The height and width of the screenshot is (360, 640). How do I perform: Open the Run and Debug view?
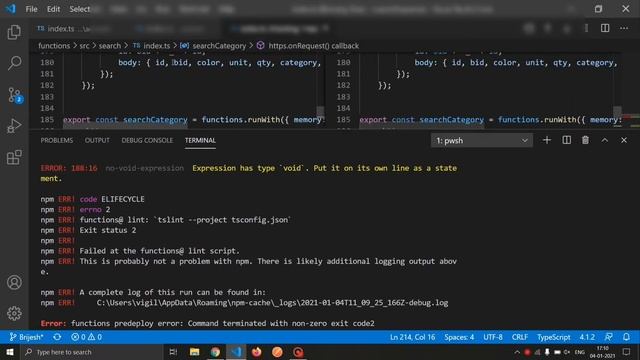click(14, 126)
